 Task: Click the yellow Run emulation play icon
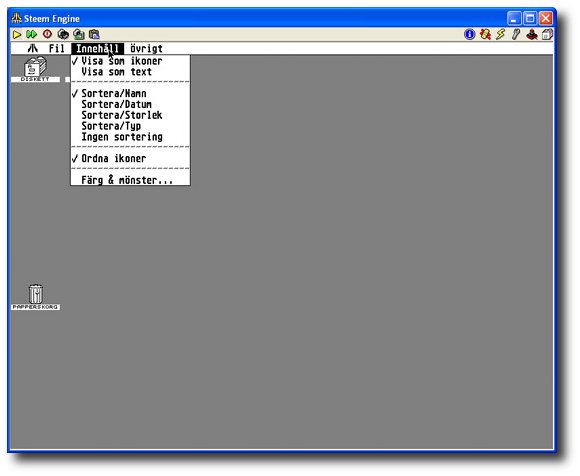click(17, 34)
